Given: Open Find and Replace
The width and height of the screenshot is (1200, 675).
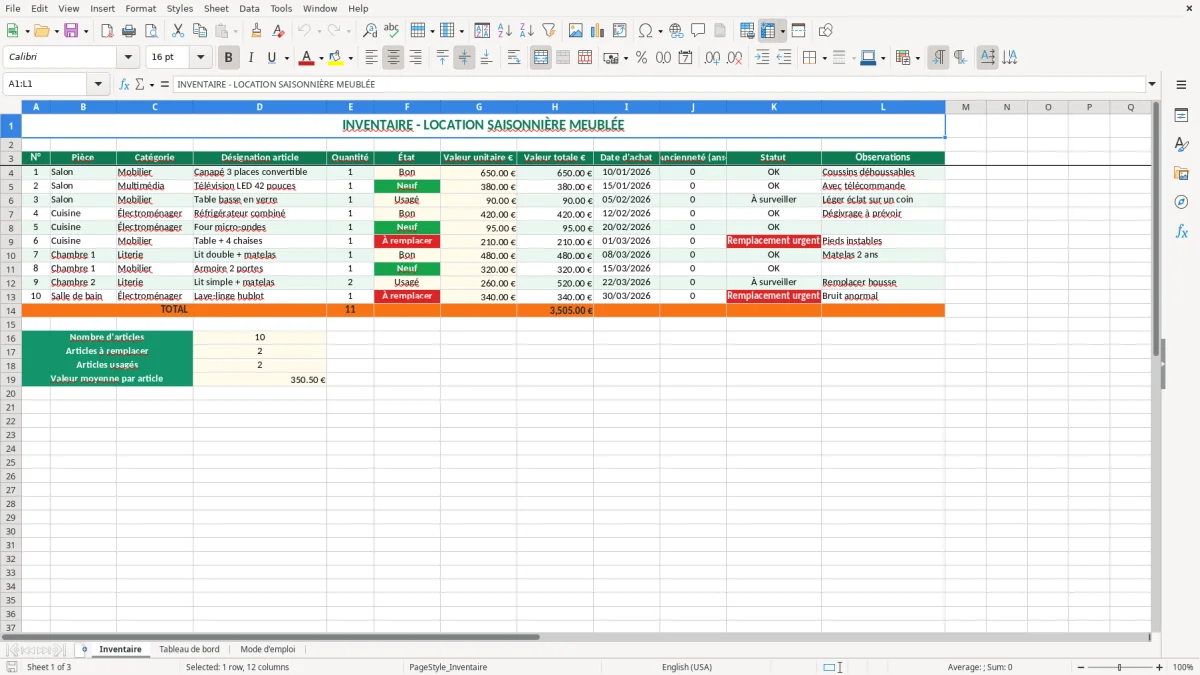Looking at the screenshot, I should tap(370, 31).
